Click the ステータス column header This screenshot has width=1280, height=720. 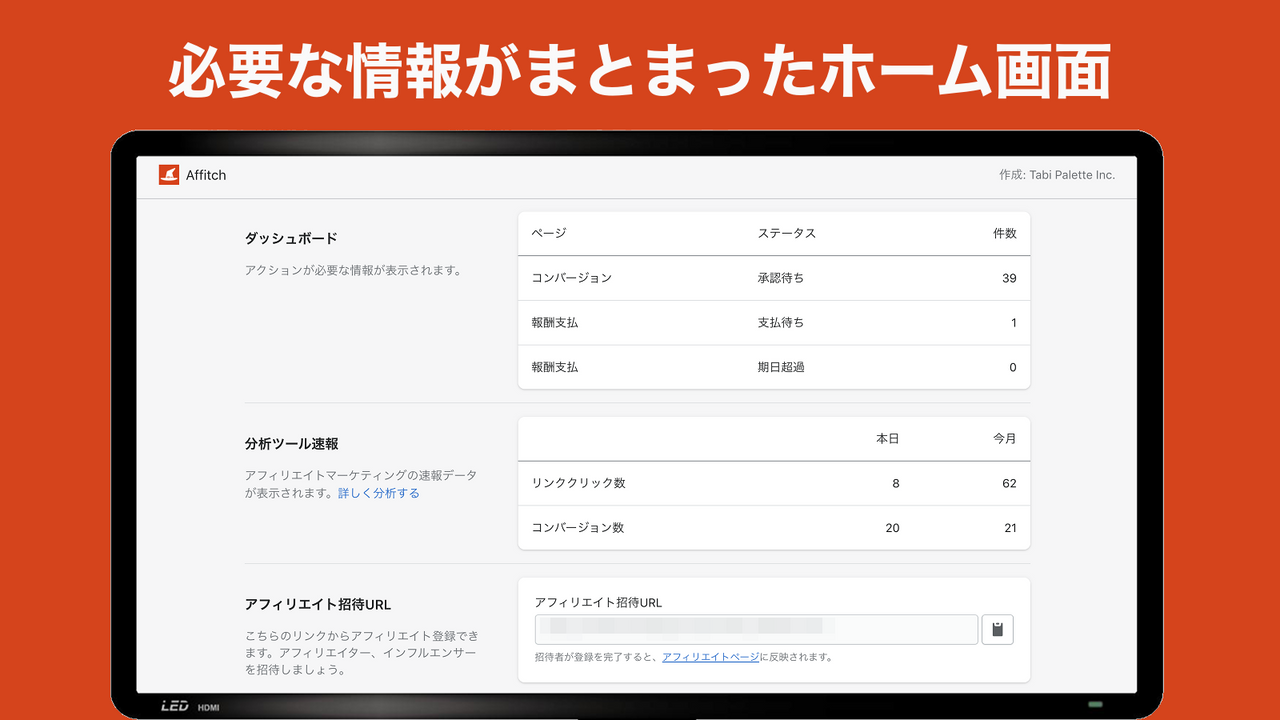click(x=787, y=233)
